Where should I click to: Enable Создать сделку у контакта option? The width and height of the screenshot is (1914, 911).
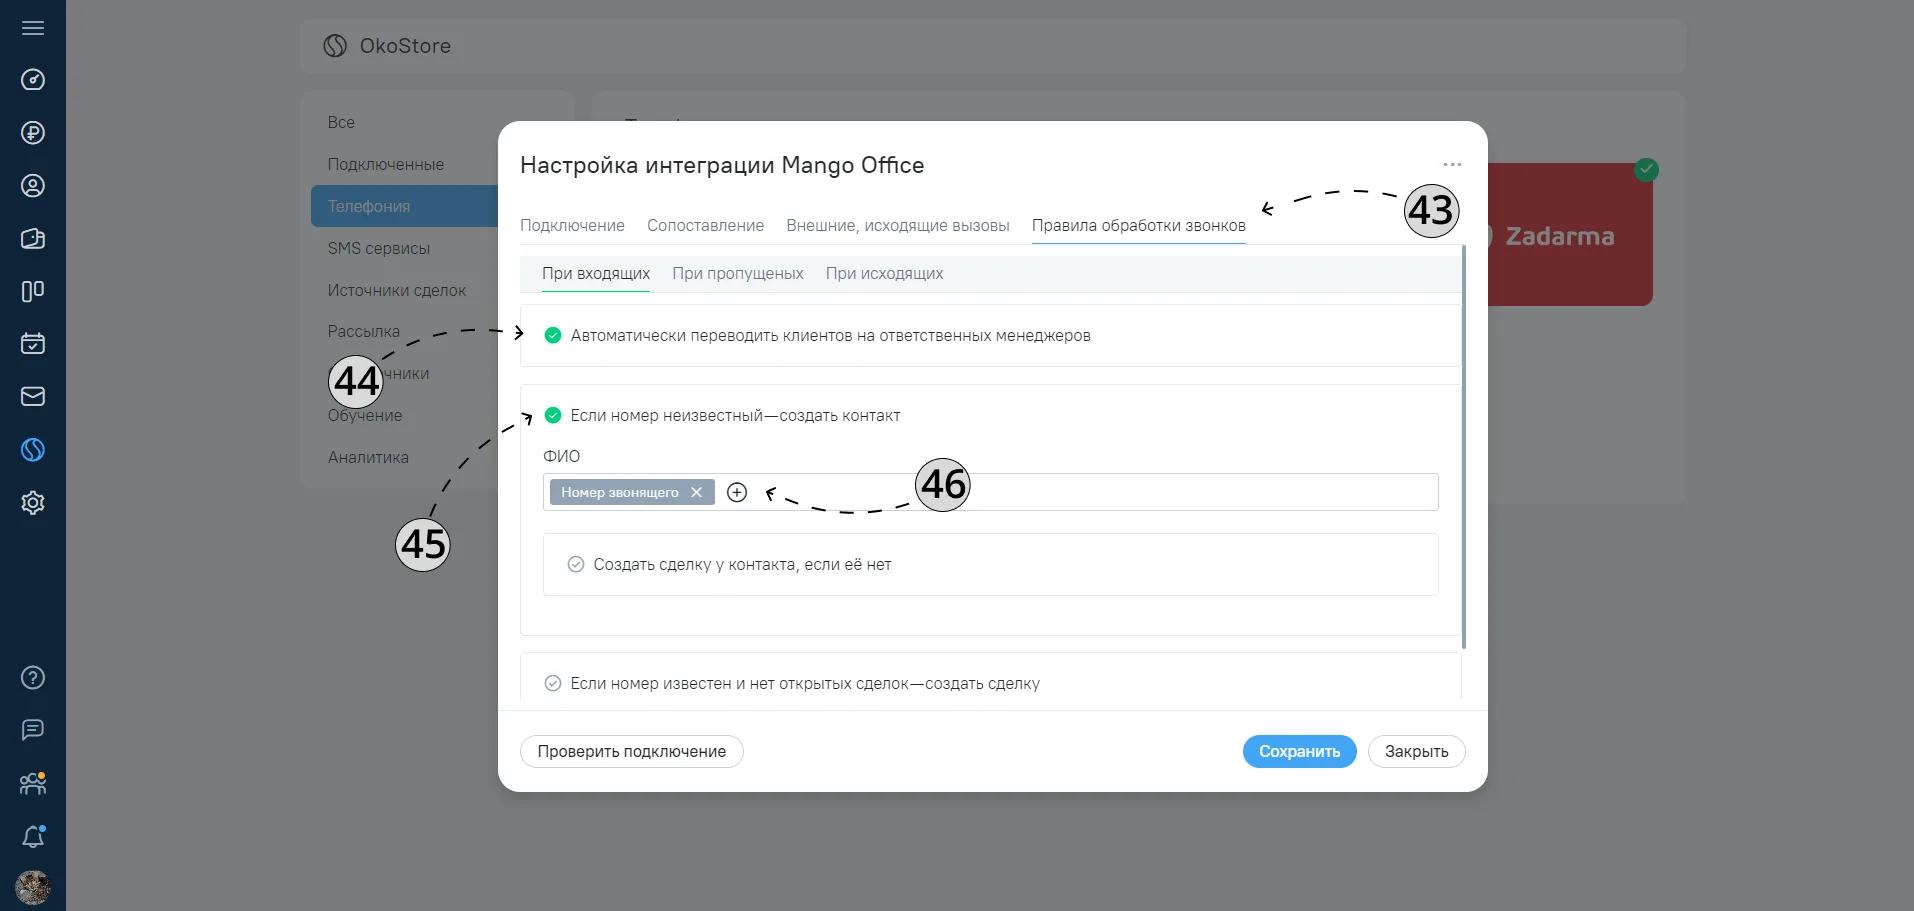coord(576,564)
